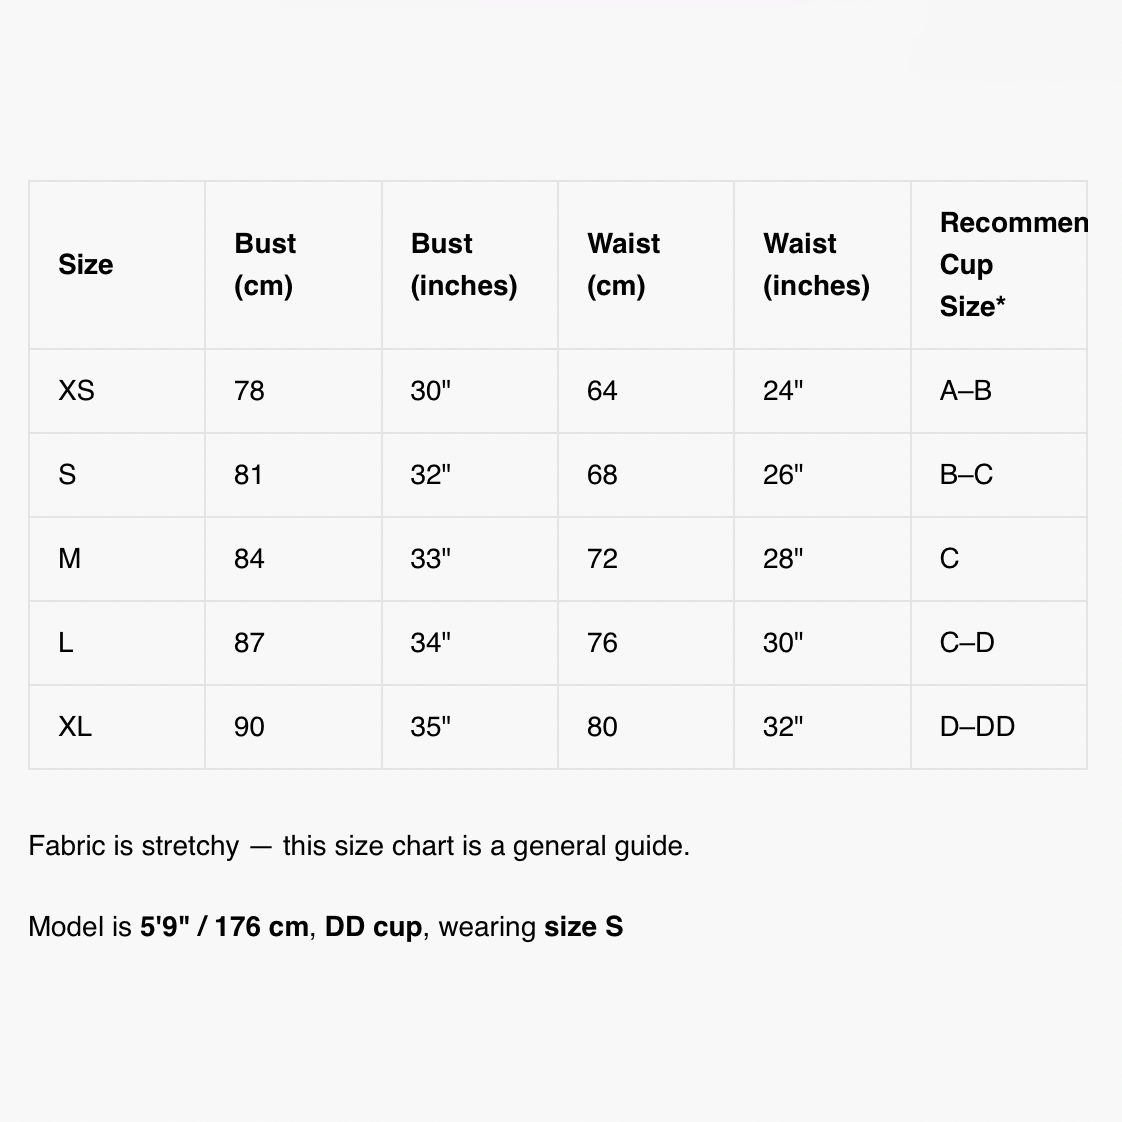
Task: Click the S size row label
Action: click(x=67, y=474)
